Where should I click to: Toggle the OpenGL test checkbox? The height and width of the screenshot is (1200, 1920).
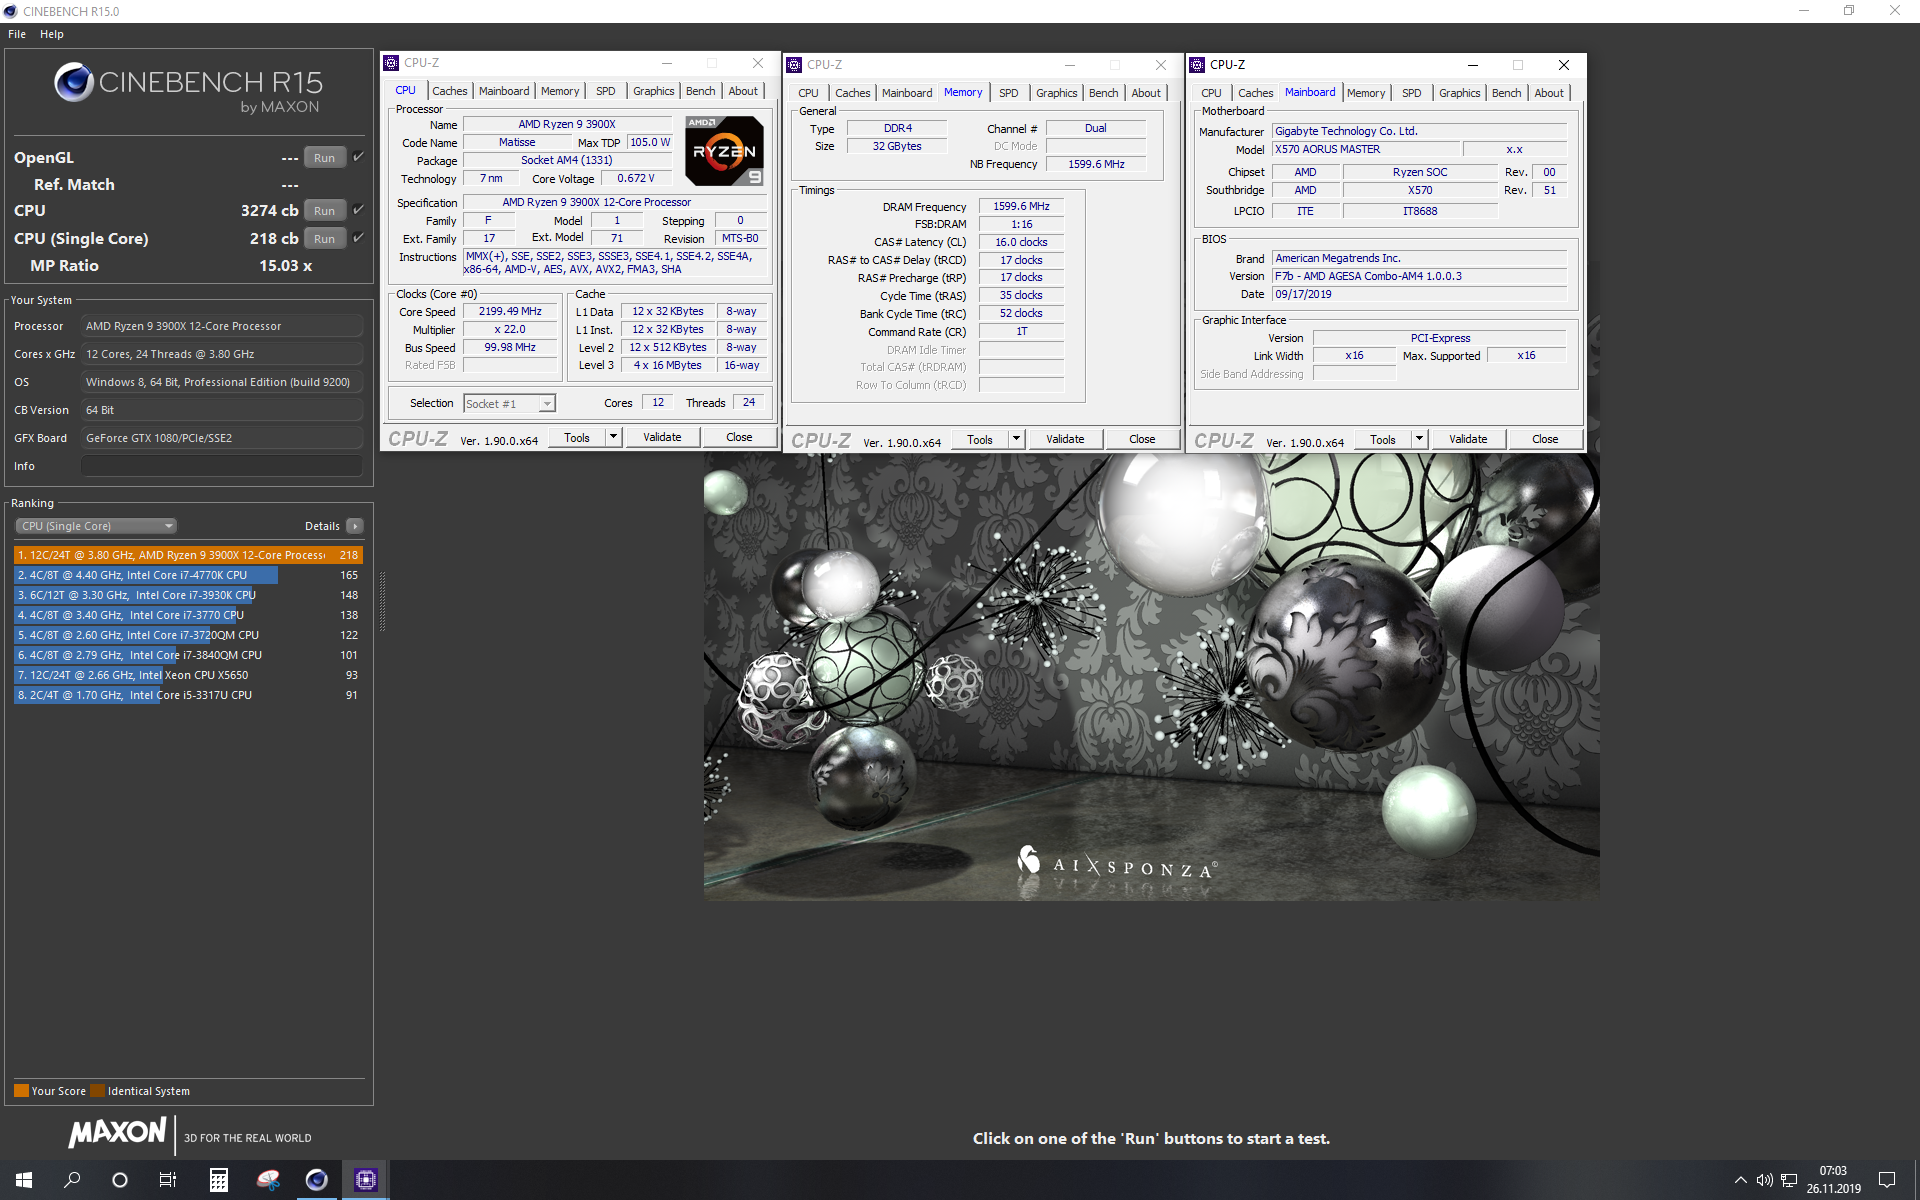[358, 157]
